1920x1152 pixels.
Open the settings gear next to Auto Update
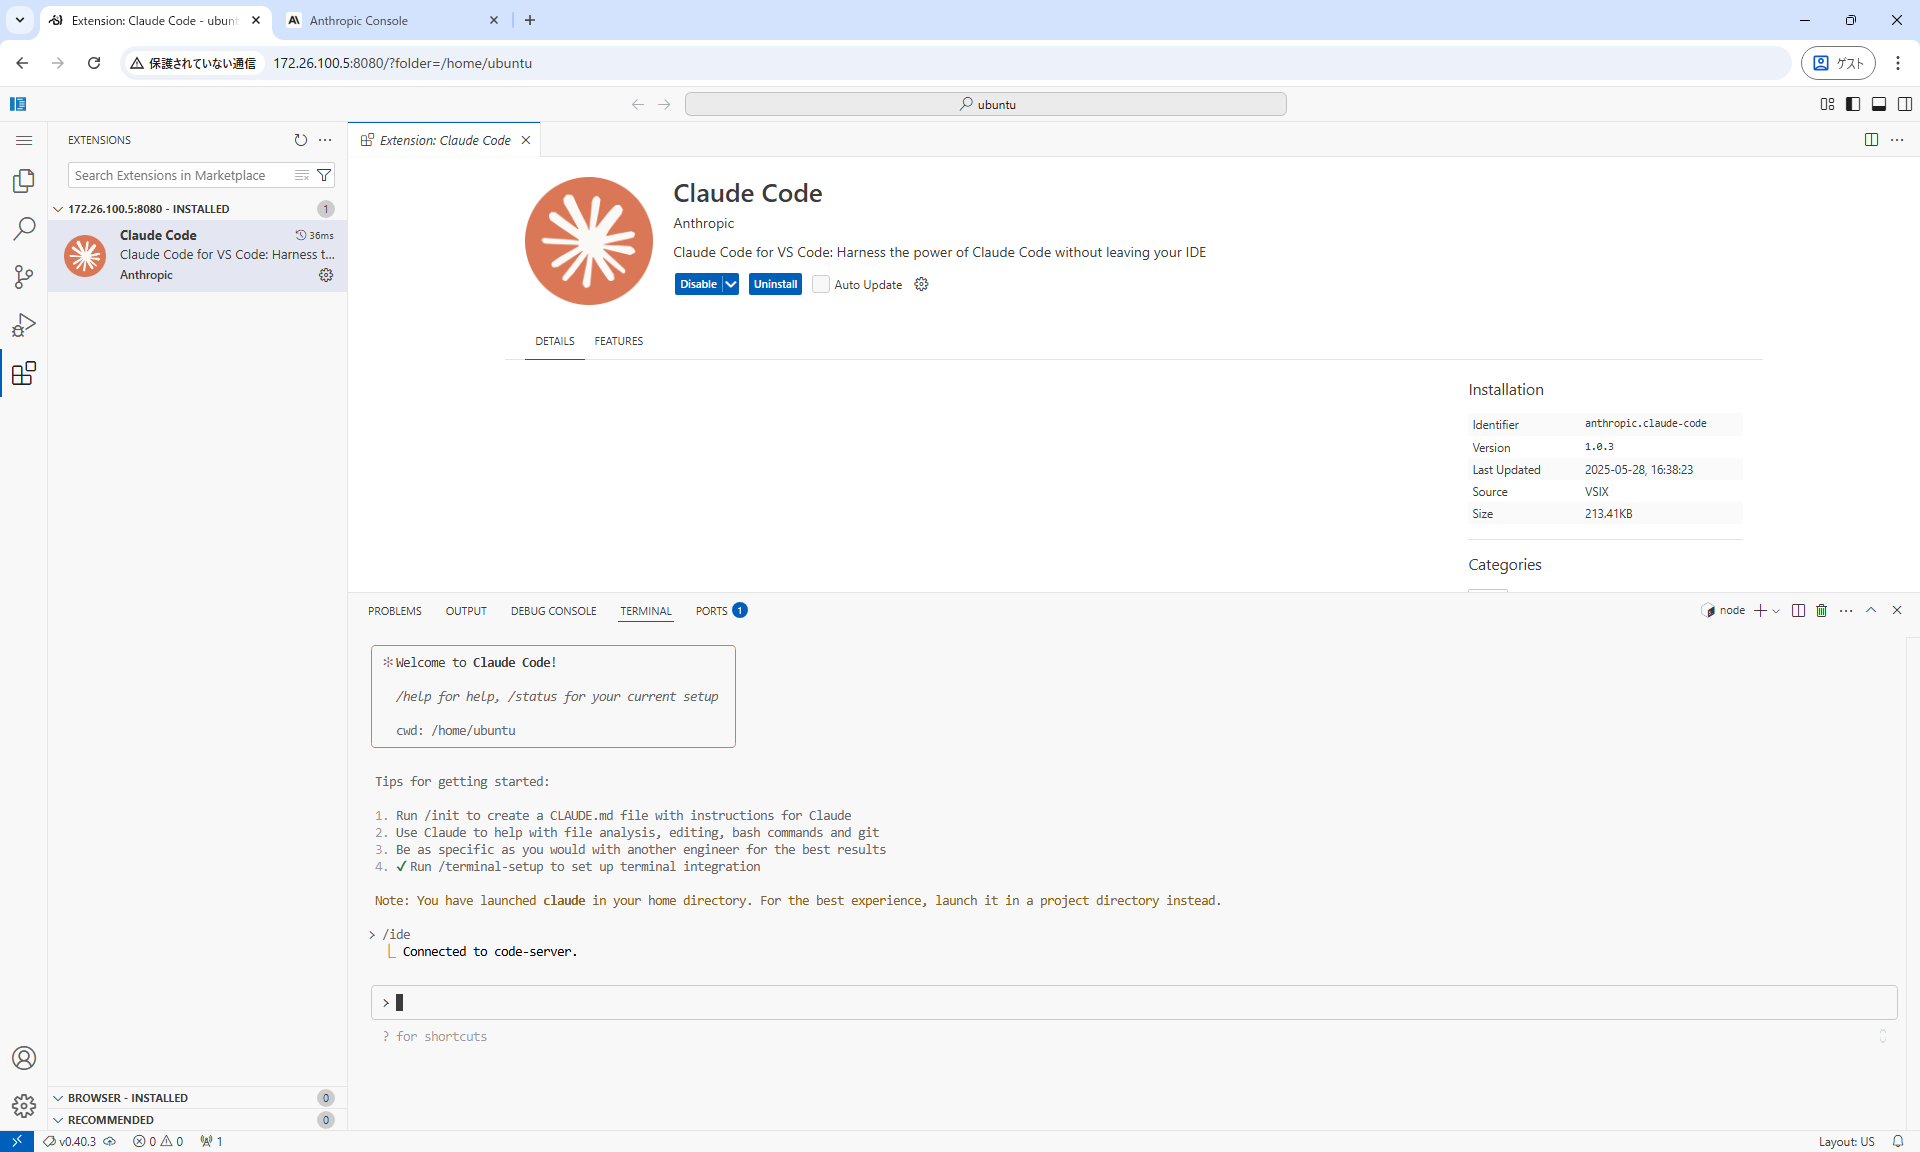(922, 284)
